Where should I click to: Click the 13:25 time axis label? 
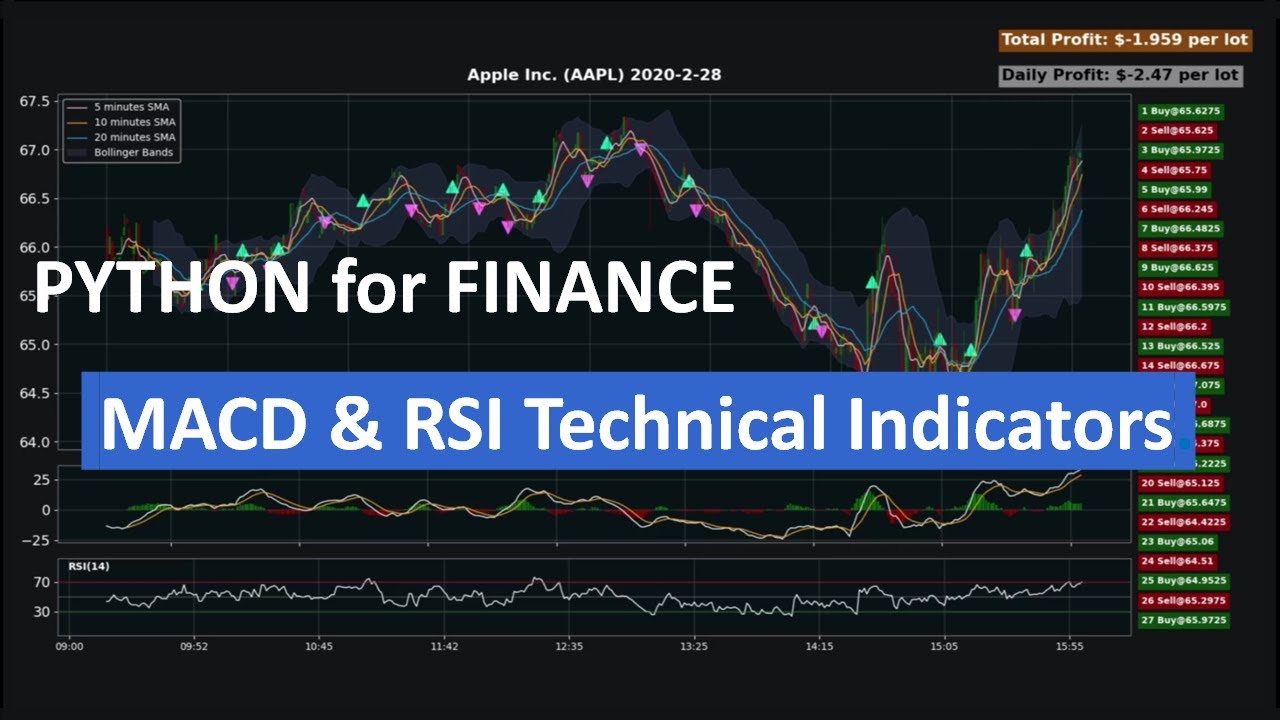694,647
